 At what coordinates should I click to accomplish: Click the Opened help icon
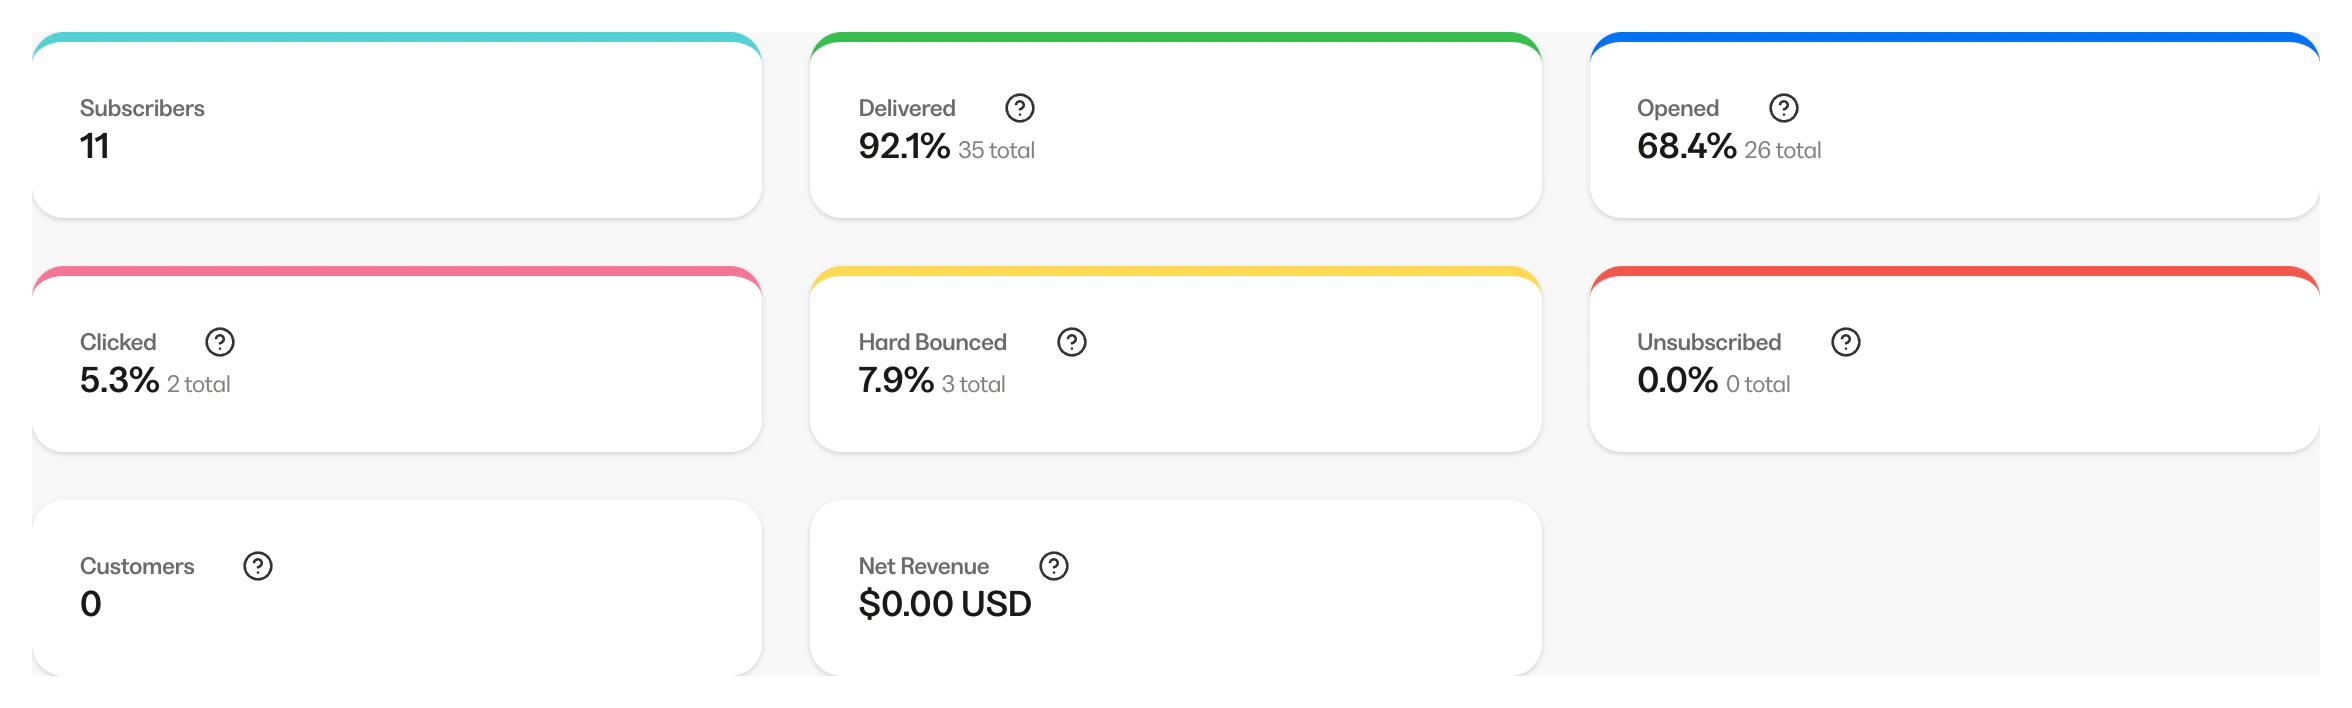coord(1783,108)
